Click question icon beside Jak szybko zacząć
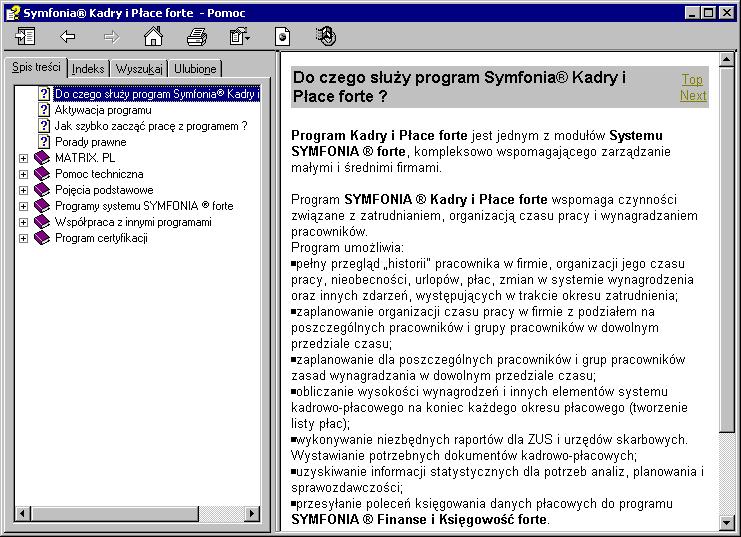This screenshot has height=537, width=741. (x=44, y=126)
